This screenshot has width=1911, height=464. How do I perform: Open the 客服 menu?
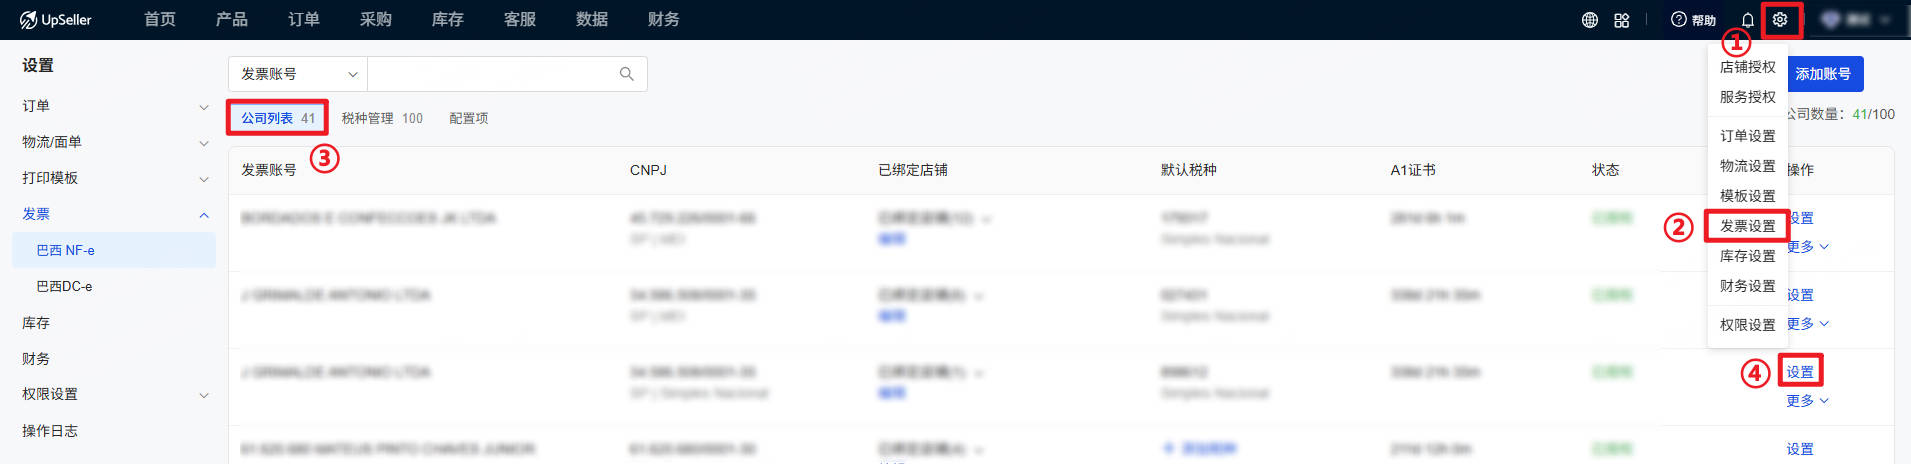click(x=520, y=20)
